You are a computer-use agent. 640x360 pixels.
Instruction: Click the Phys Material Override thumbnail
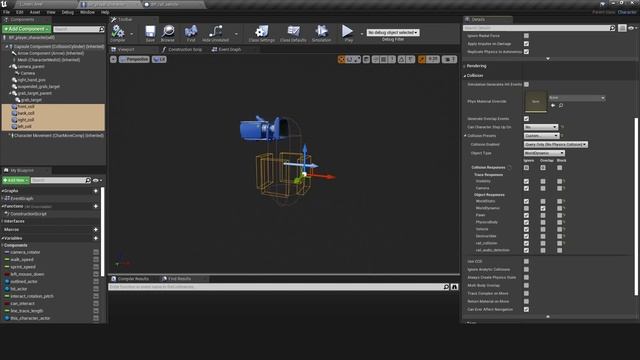pos(536,101)
